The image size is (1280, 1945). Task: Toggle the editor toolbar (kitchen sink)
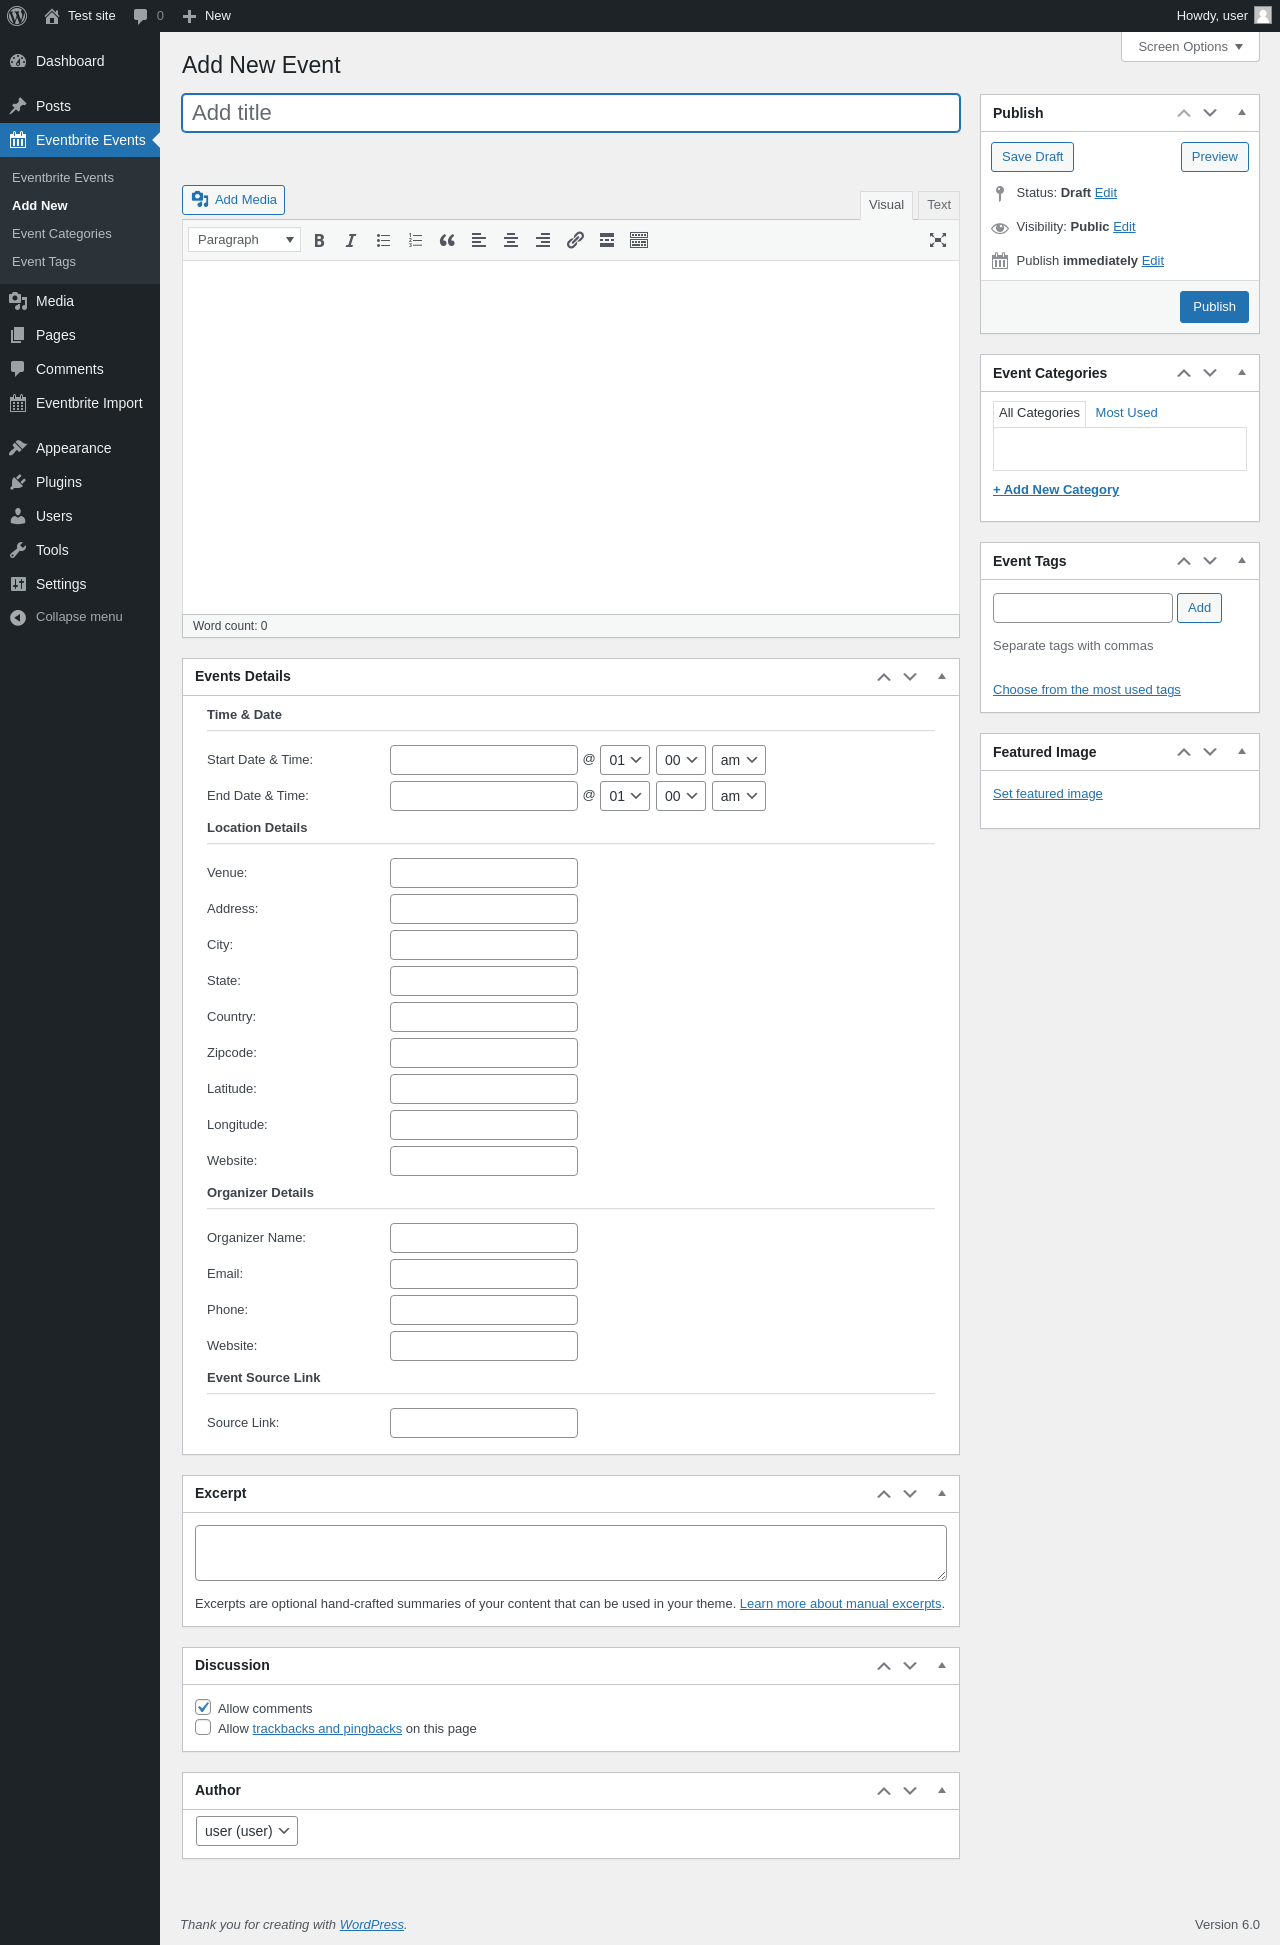tap(639, 240)
